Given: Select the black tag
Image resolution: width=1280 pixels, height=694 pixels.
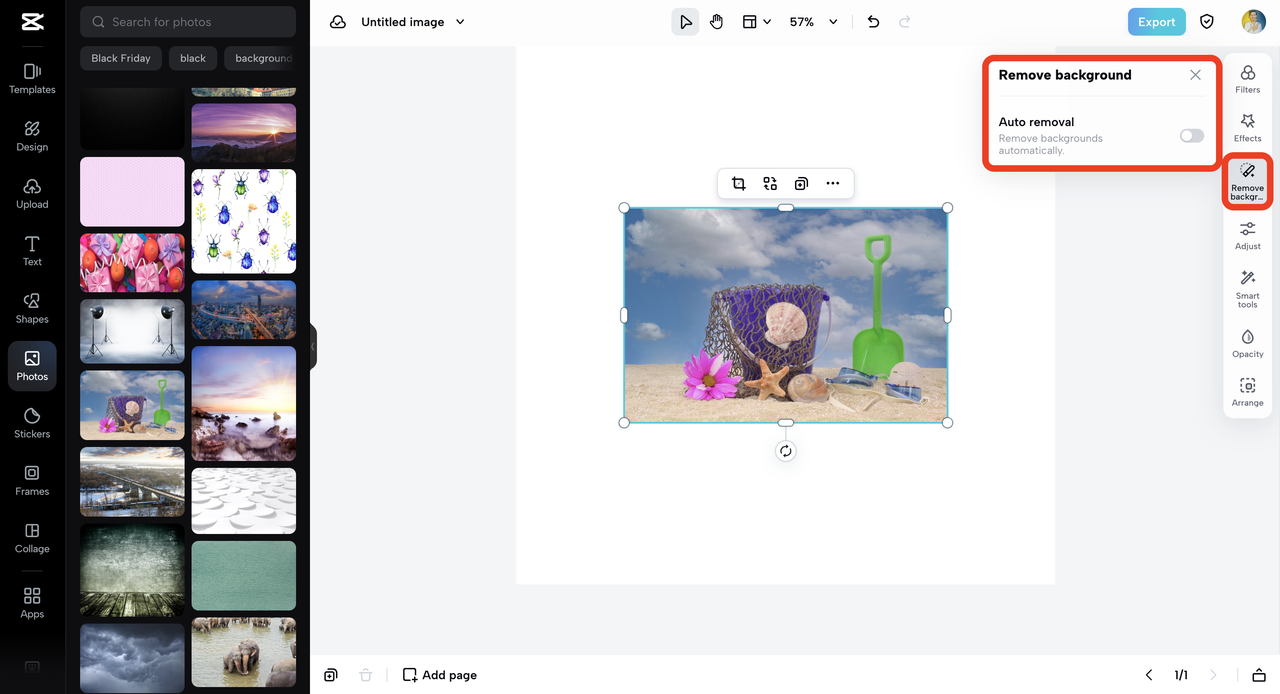Looking at the screenshot, I should point(193,58).
